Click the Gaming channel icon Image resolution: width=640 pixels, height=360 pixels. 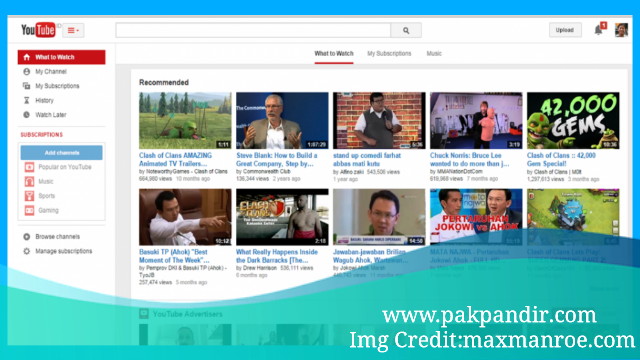tap(29, 210)
